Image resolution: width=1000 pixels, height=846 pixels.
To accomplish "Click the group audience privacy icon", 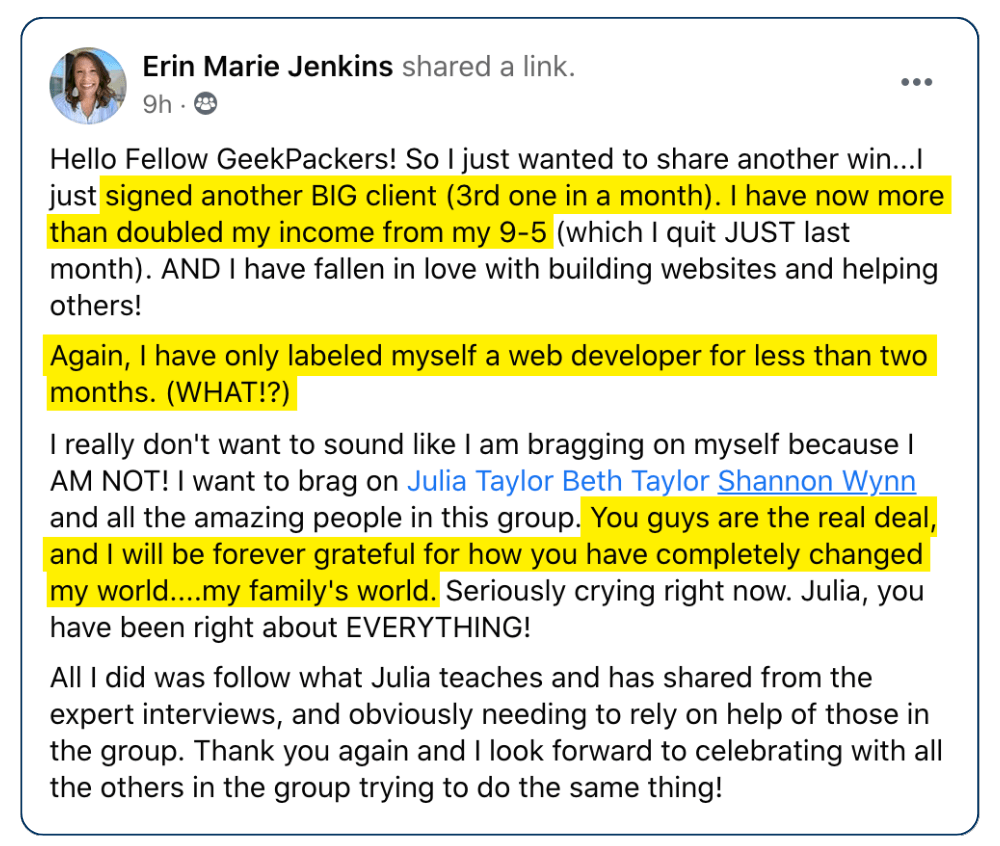I will tap(205, 103).
